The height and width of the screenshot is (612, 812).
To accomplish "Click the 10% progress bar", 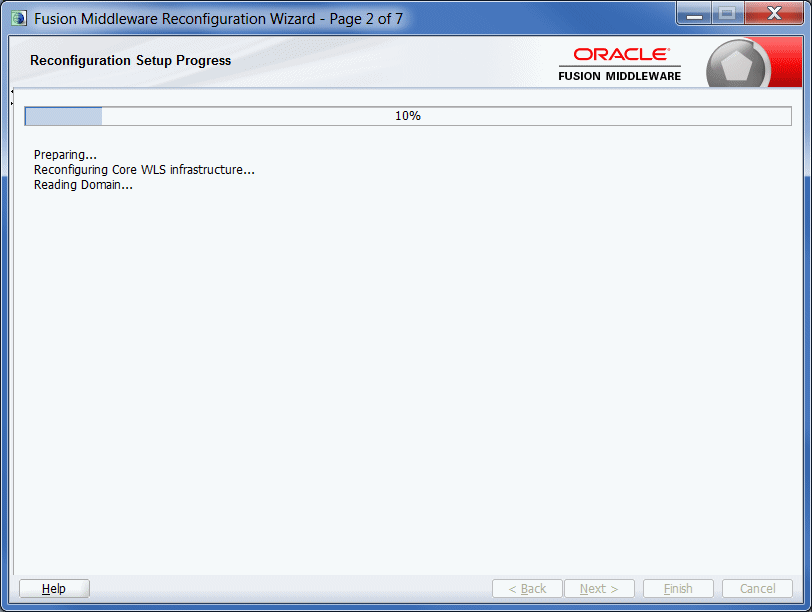I will [408, 116].
